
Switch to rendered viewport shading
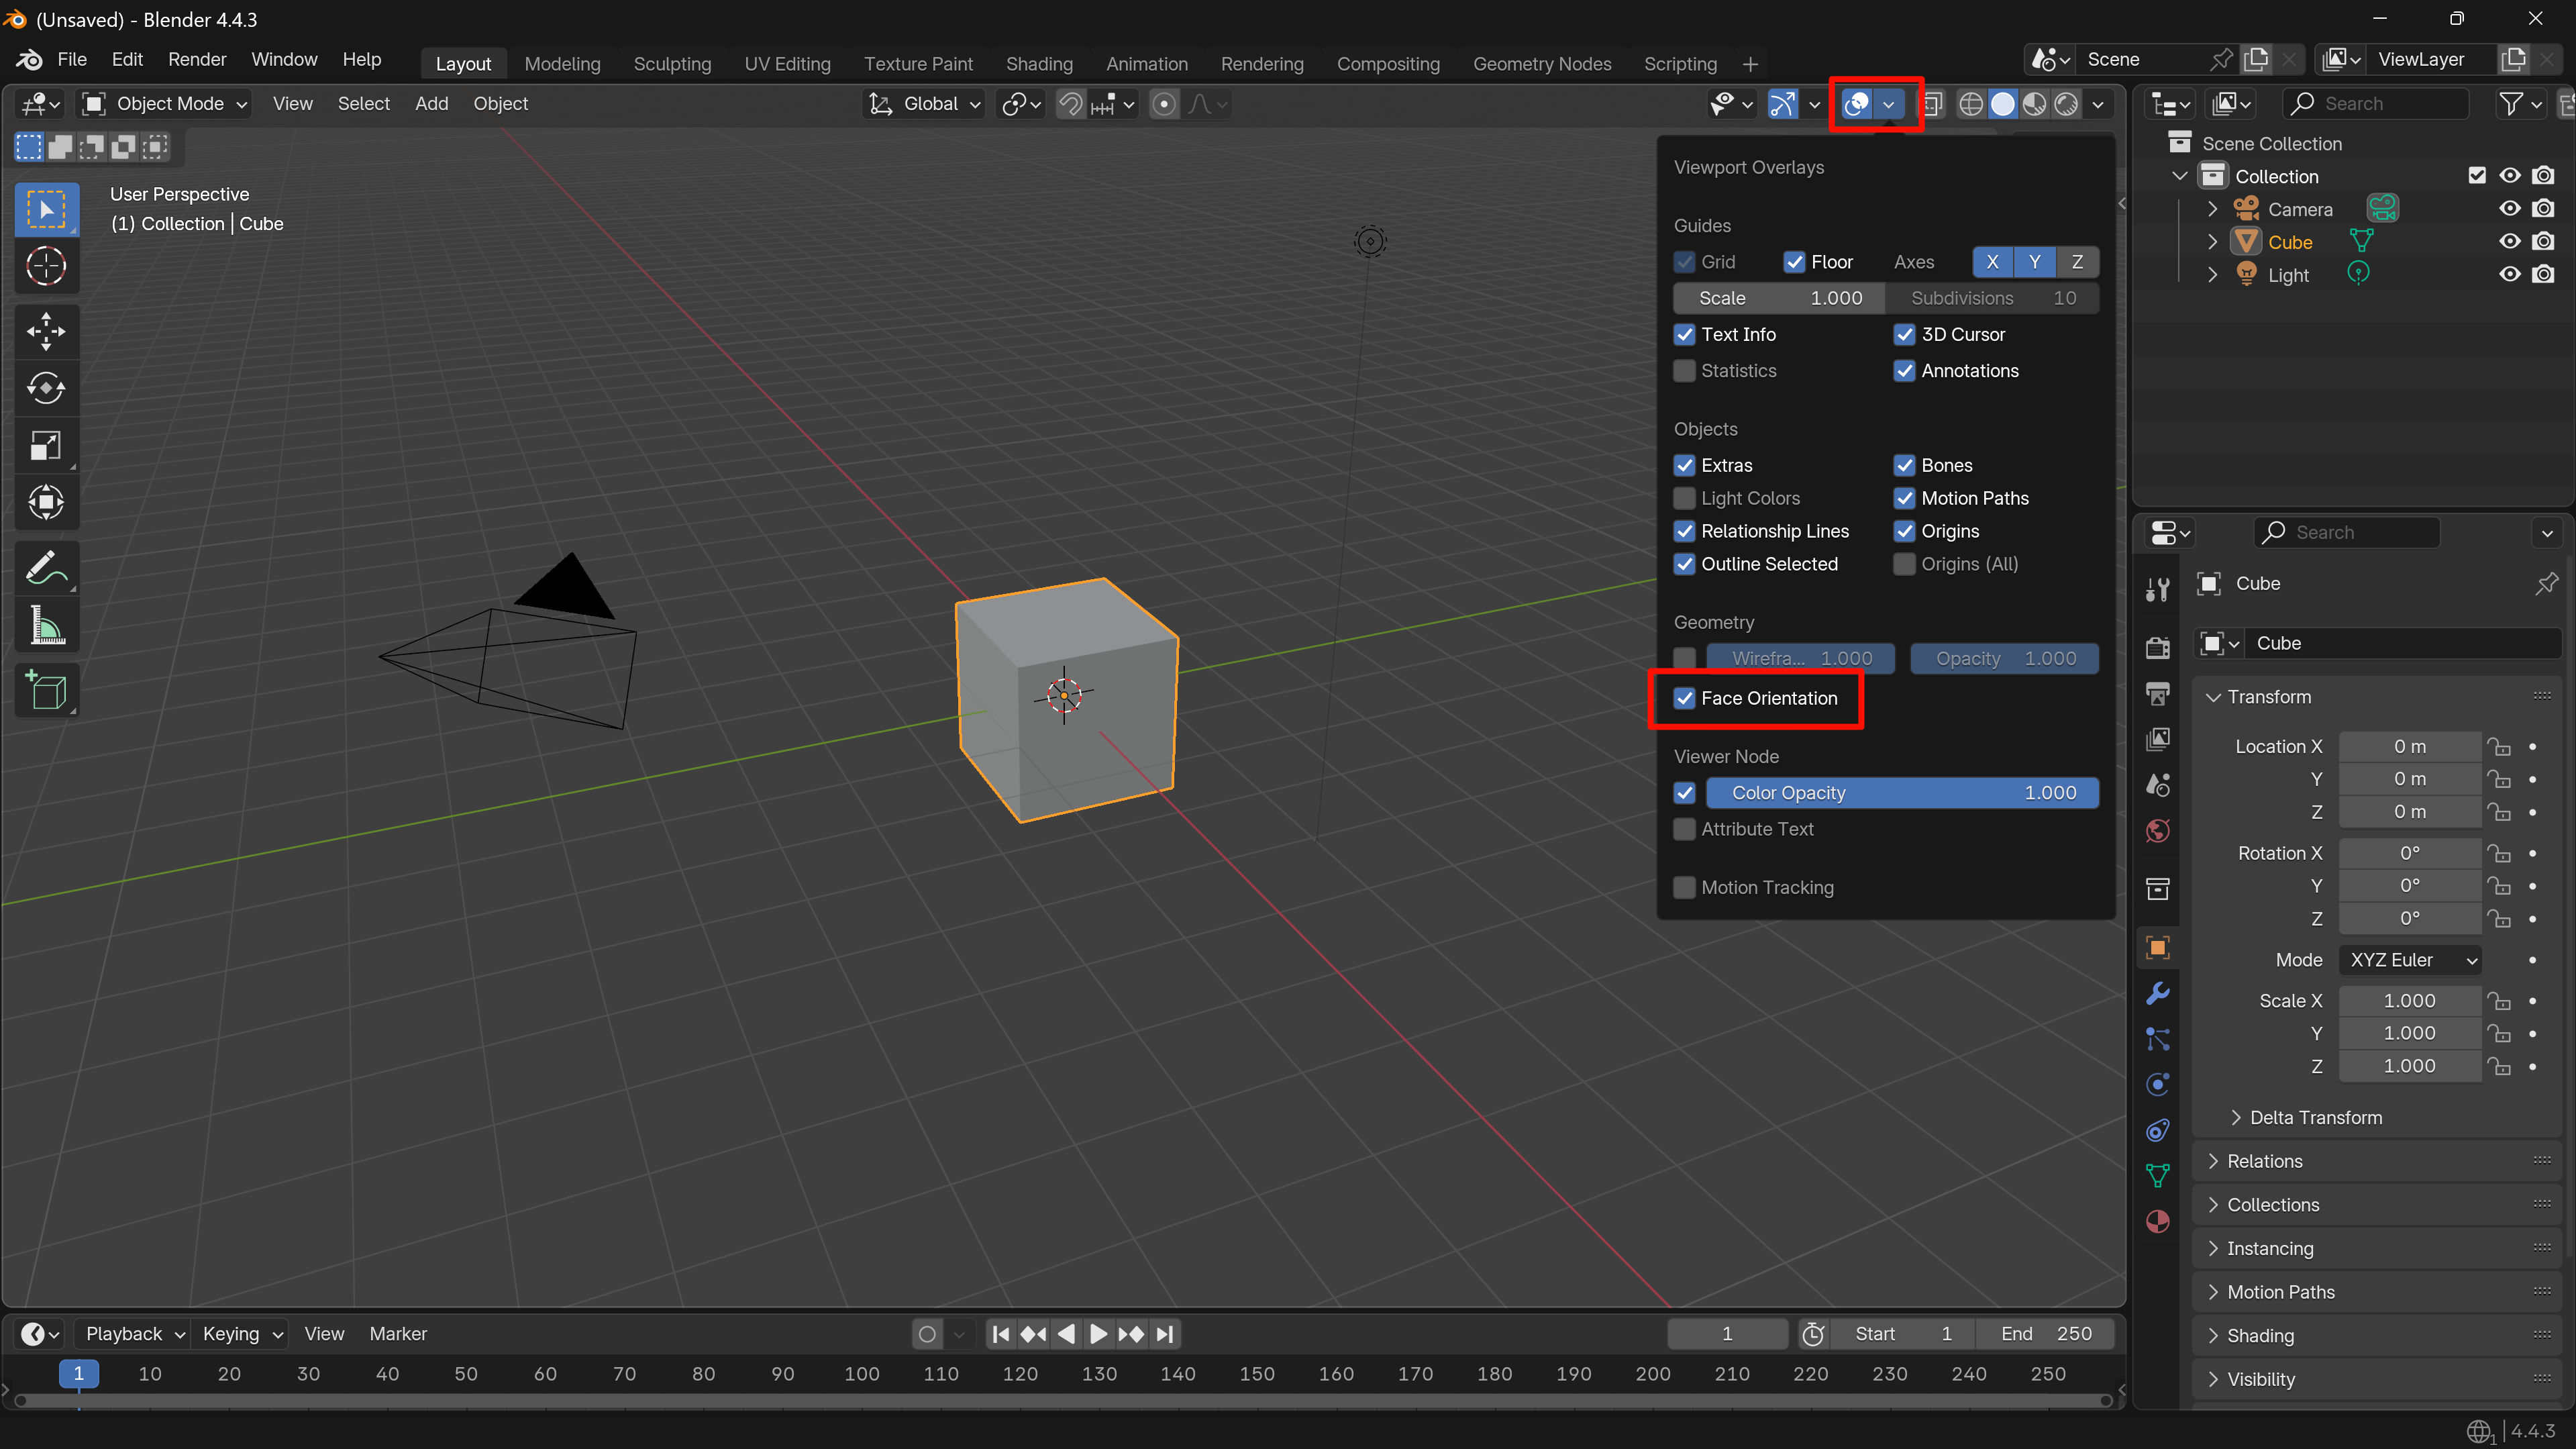(x=2066, y=104)
